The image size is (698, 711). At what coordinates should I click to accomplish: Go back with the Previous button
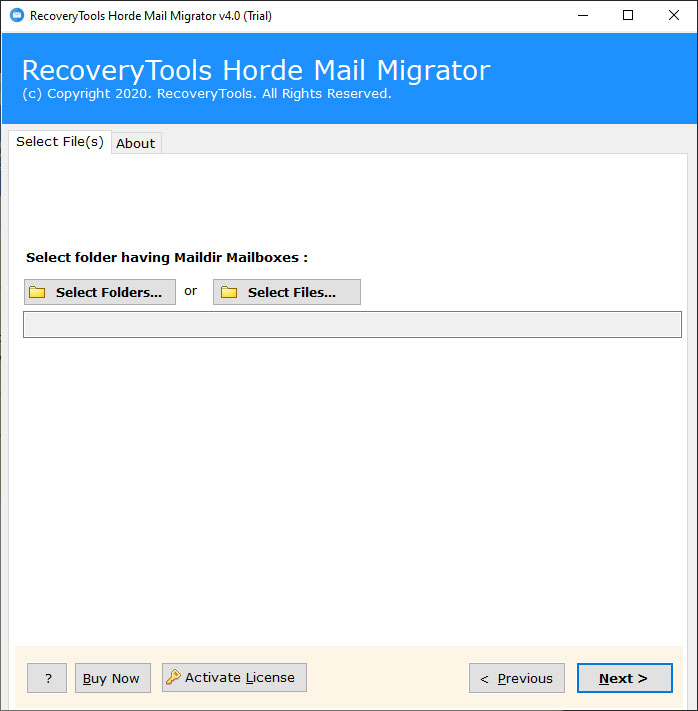(517, 678)
